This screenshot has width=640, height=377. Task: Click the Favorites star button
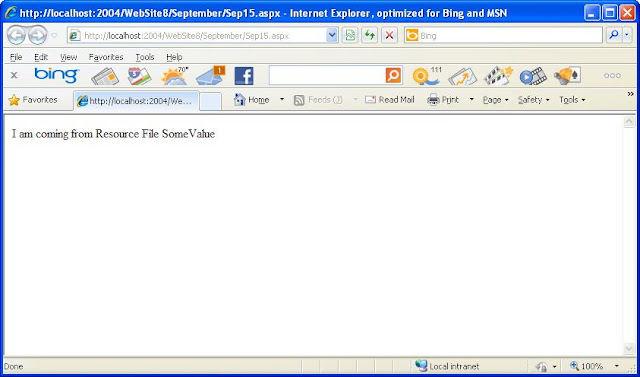[x=33, y=100]
